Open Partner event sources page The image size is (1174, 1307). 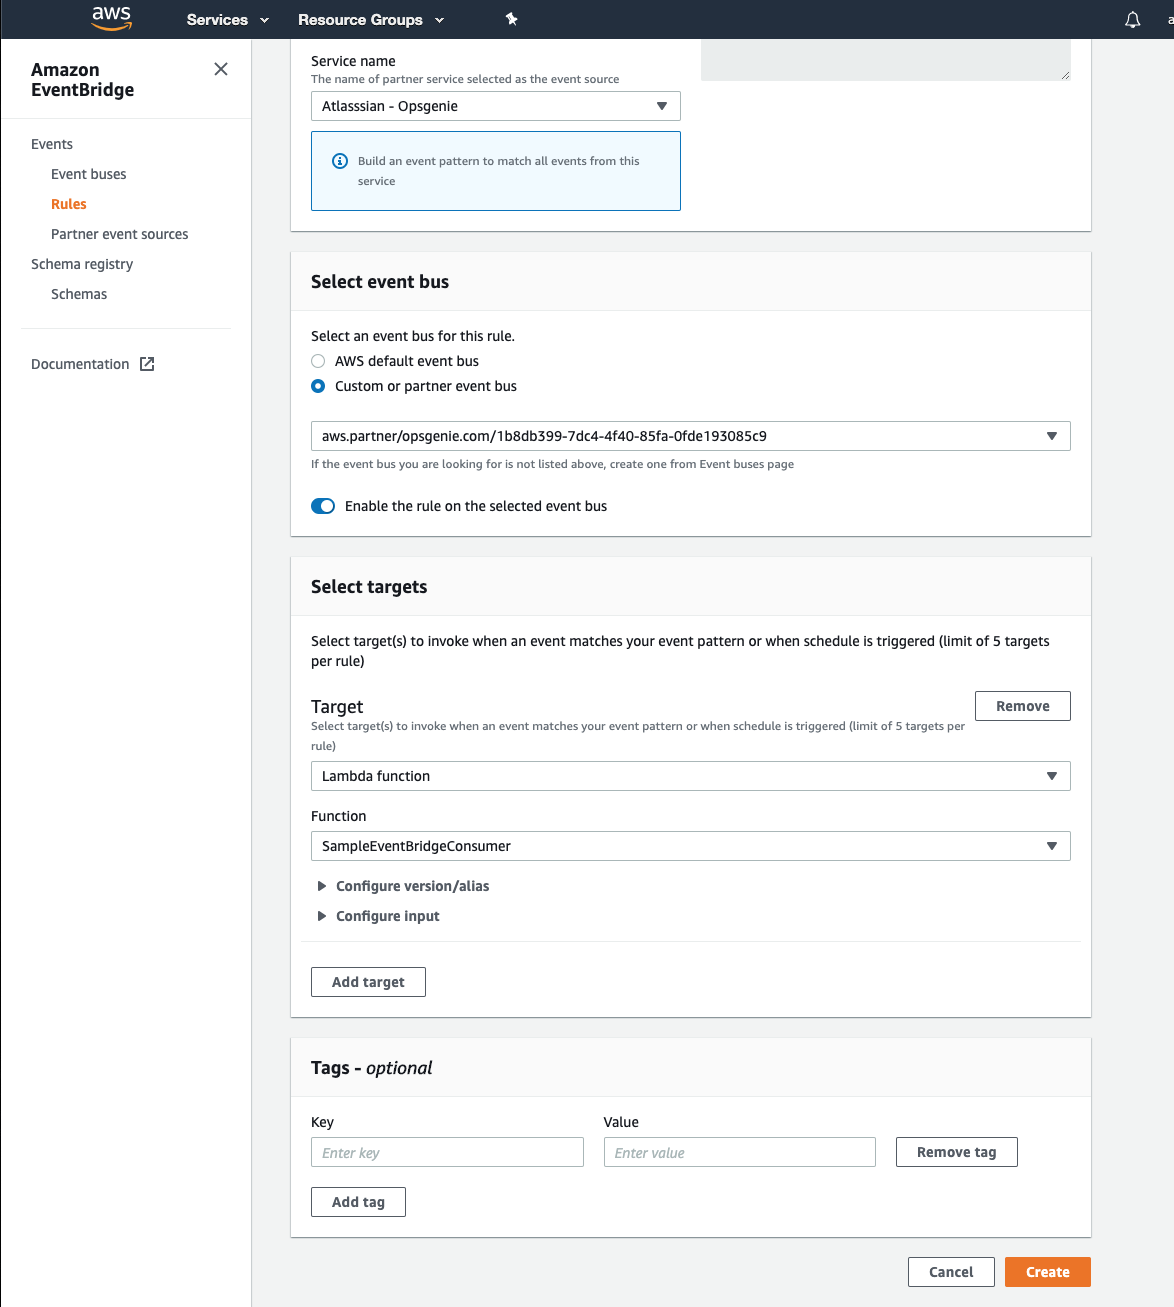click(x=120, y=234)
